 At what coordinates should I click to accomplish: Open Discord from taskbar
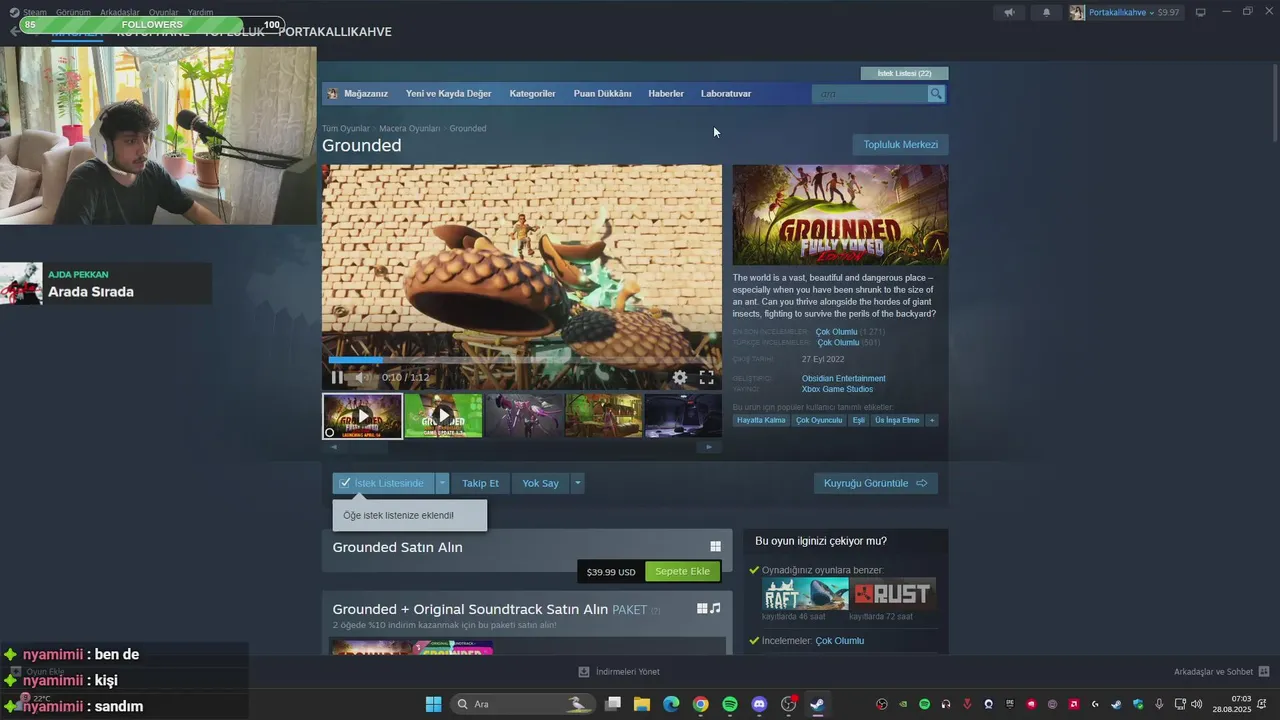[x=759, y=704]
